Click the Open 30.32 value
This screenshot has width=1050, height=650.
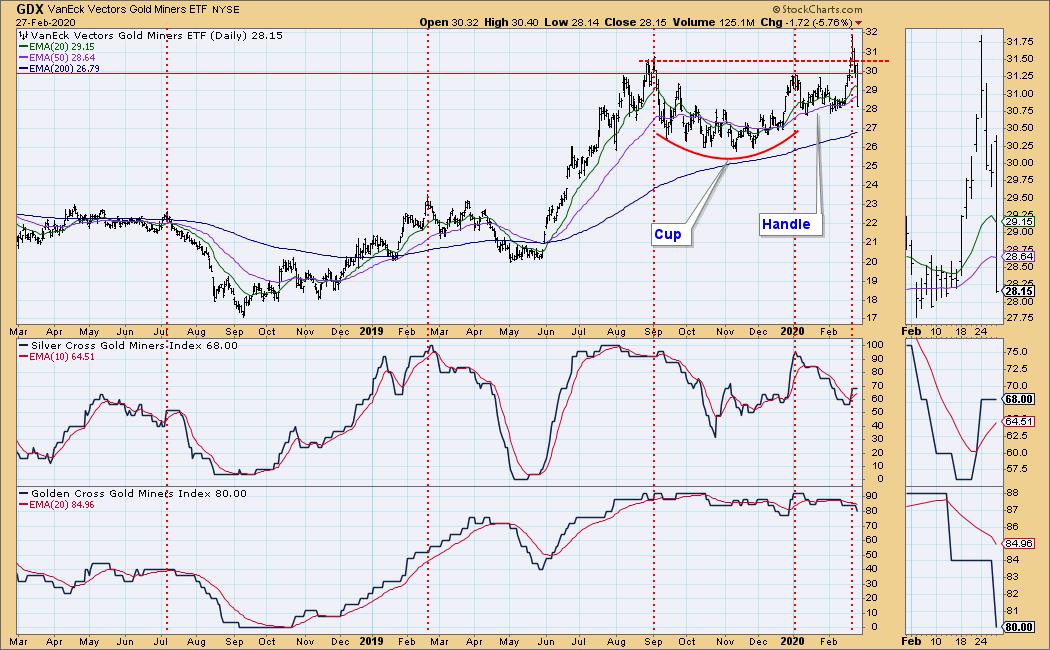click(448, 22)
